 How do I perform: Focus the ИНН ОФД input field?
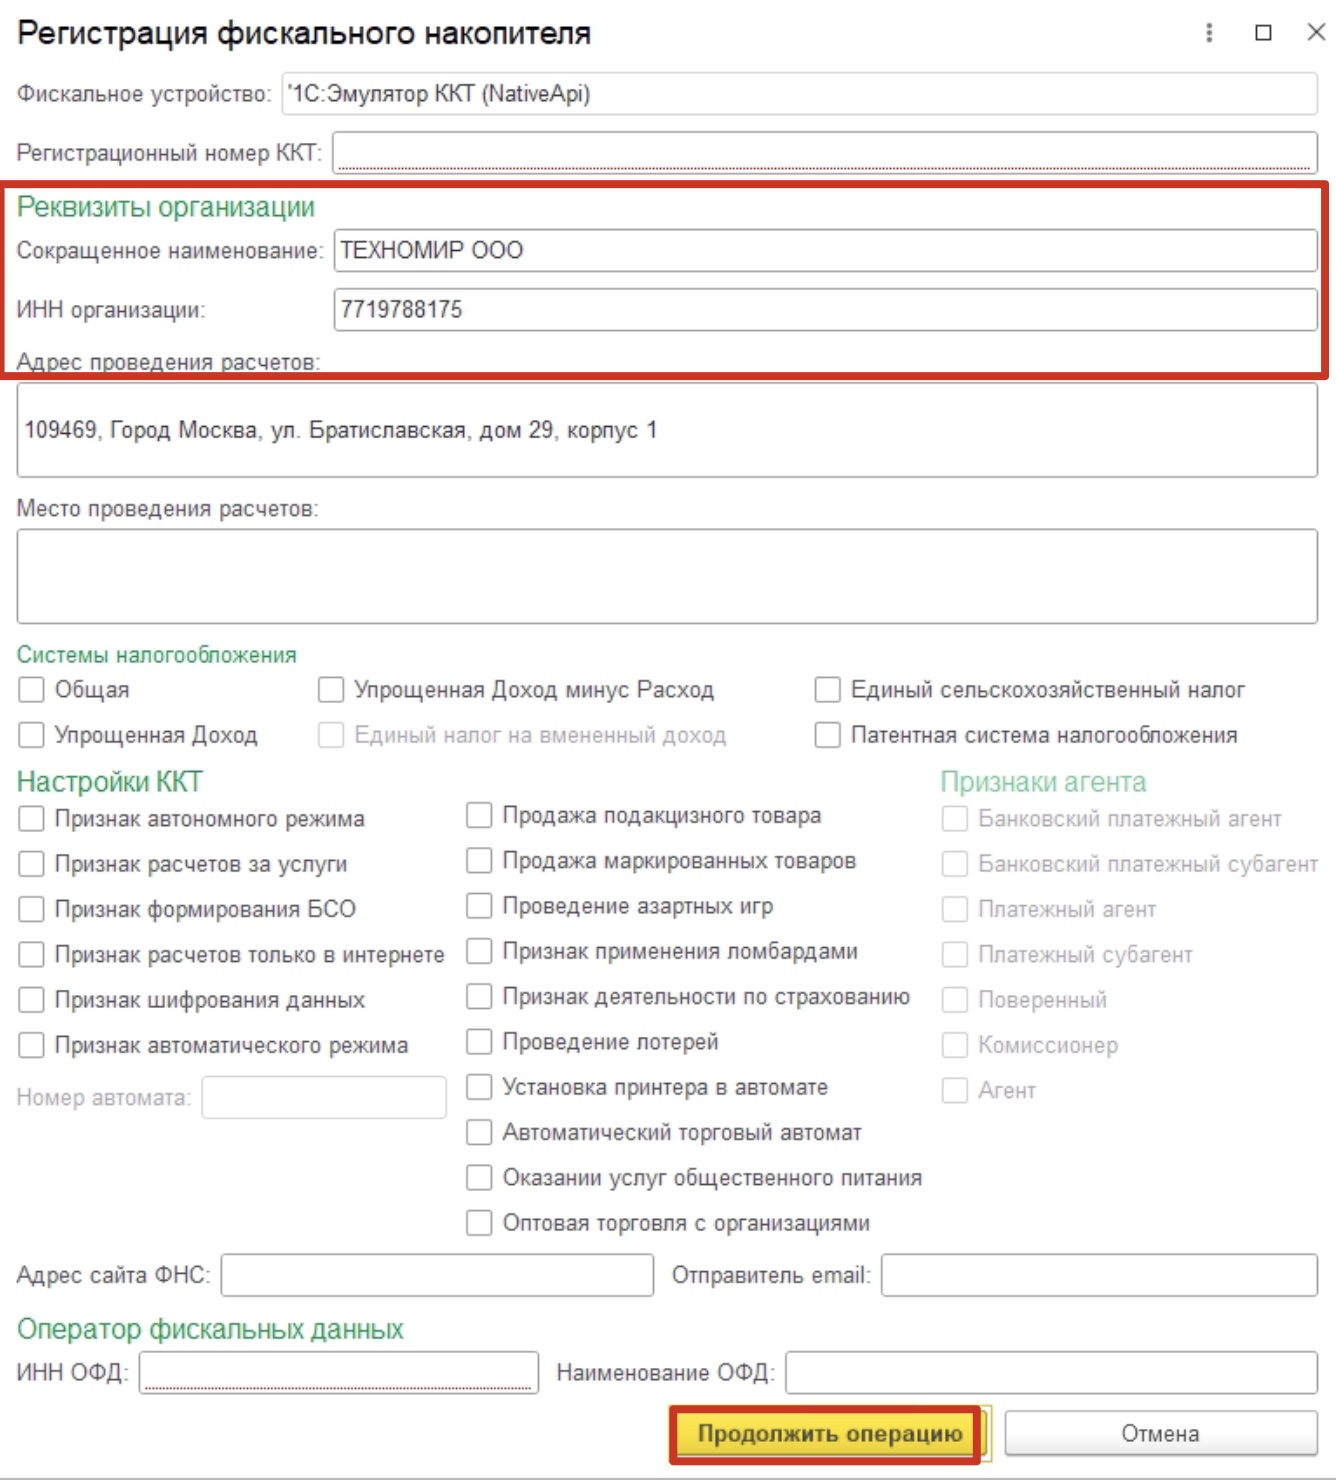tap(338, 1372)
